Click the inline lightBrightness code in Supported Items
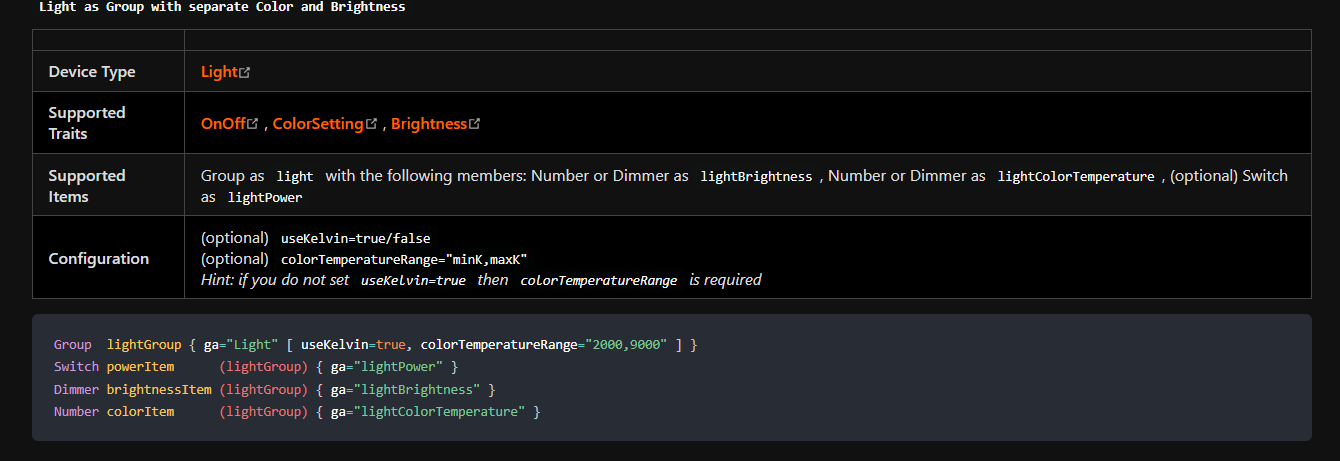 click(756, 177)
